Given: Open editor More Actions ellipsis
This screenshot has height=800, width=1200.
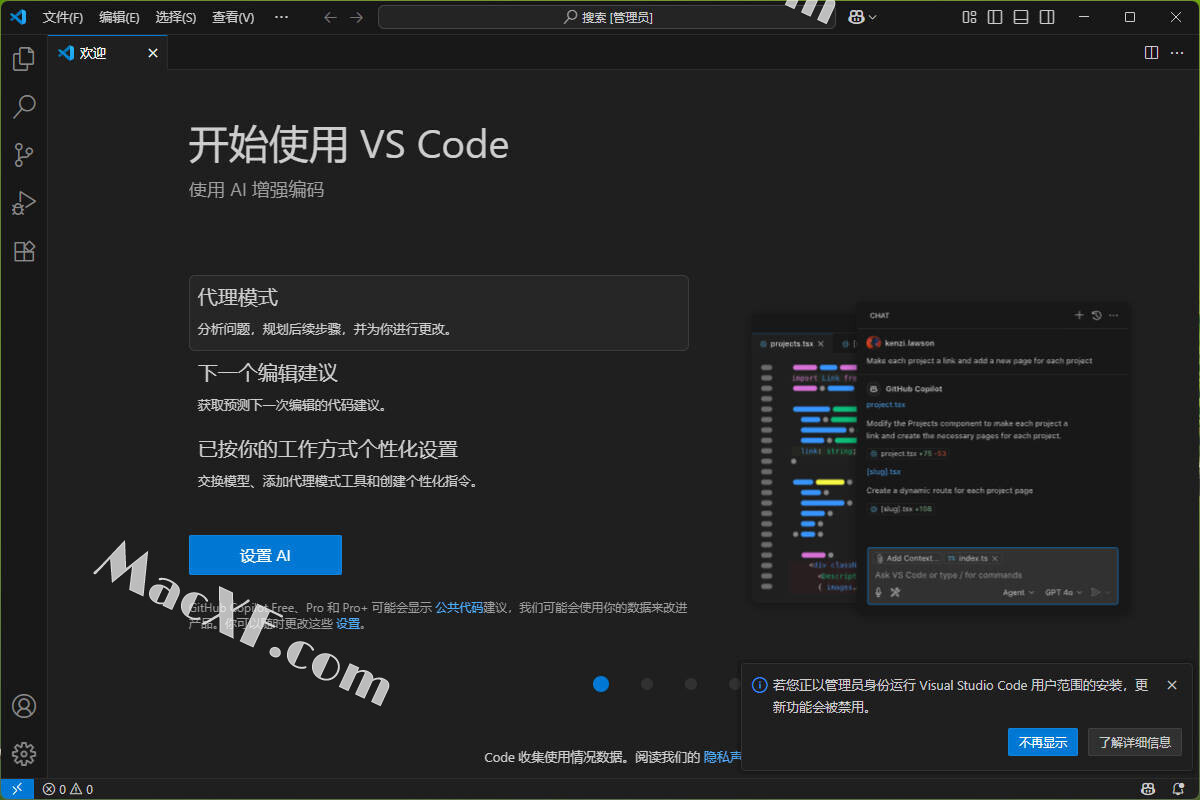Looking at the screenshot, I should (x=1178, y=53).
